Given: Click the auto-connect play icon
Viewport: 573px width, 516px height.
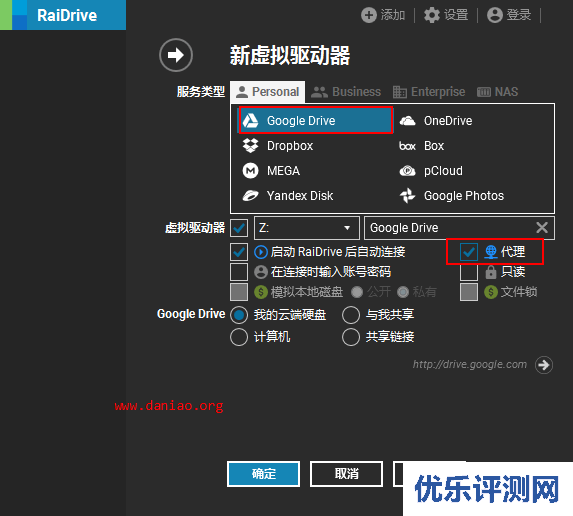Looking at the screenshot, I should (x=261, y=252).
